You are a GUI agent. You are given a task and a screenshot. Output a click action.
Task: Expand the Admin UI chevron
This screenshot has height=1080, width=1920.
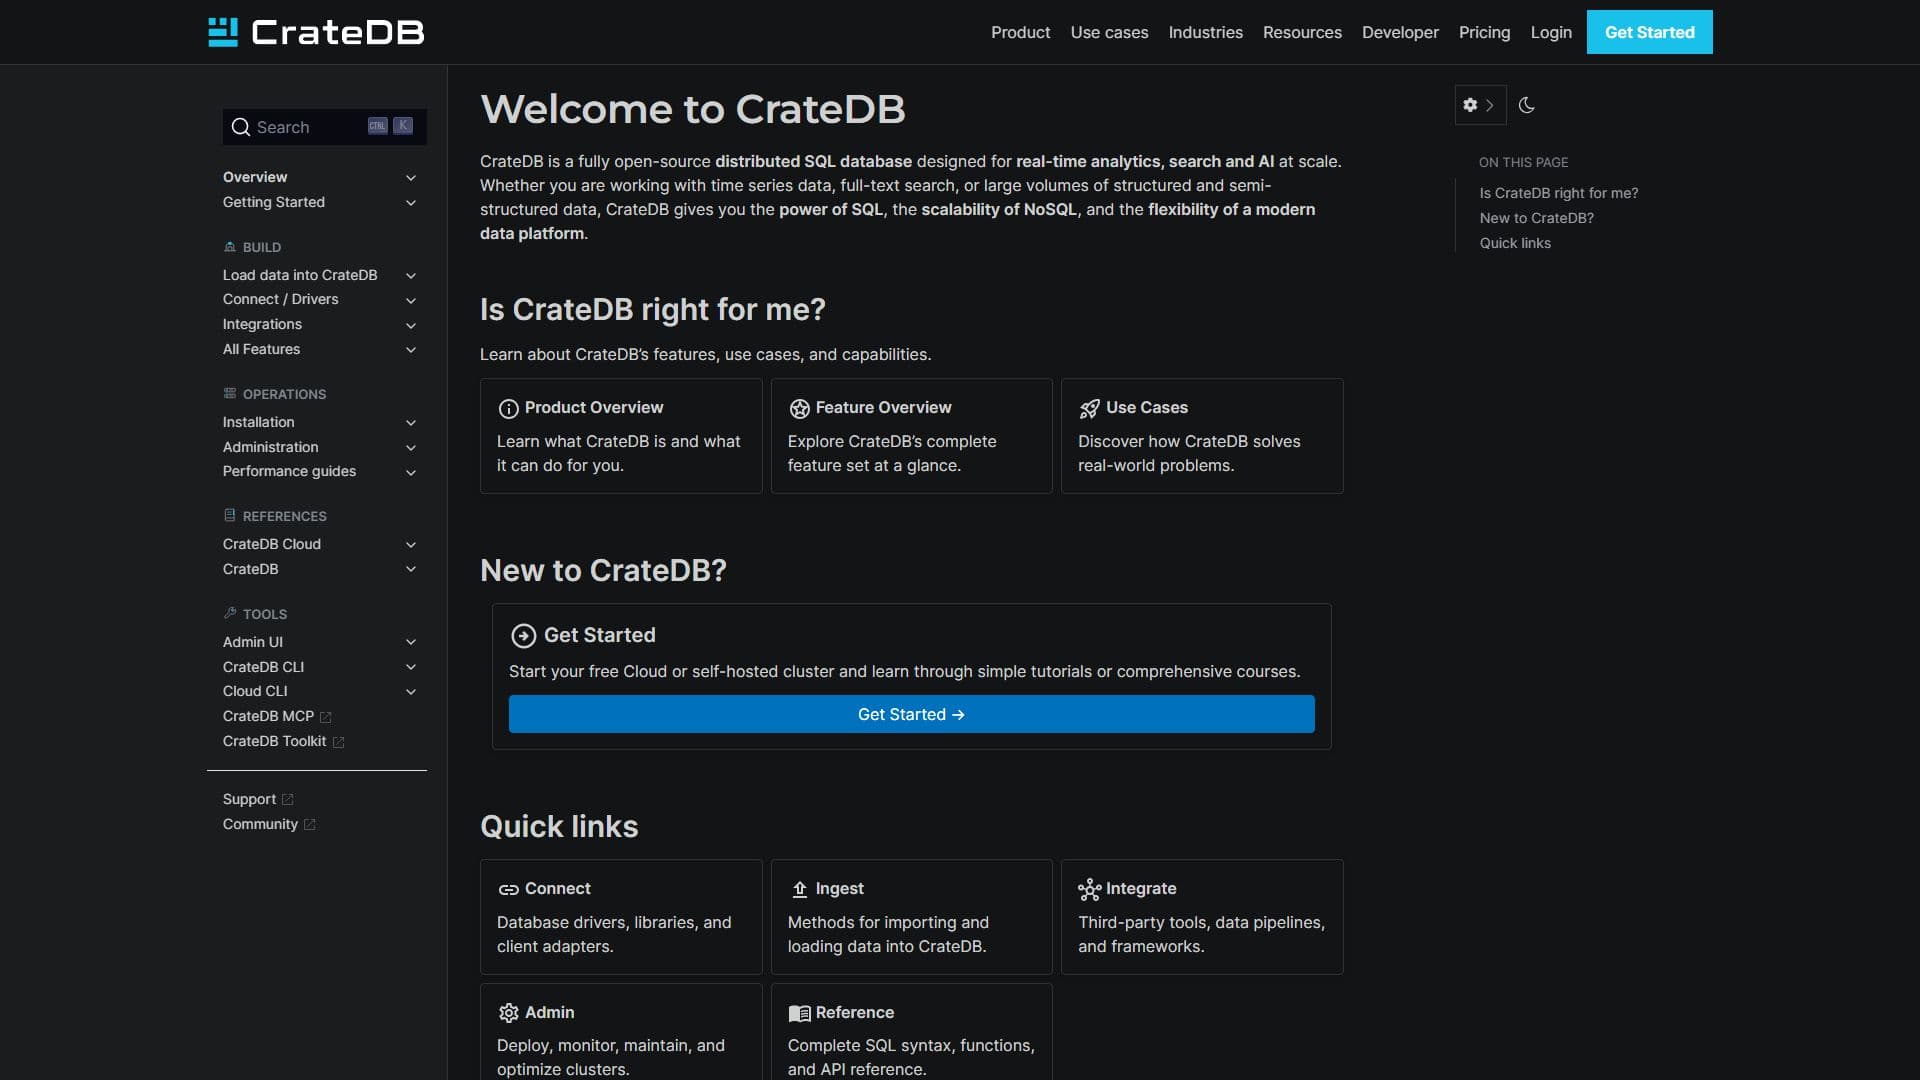[411, 642]
